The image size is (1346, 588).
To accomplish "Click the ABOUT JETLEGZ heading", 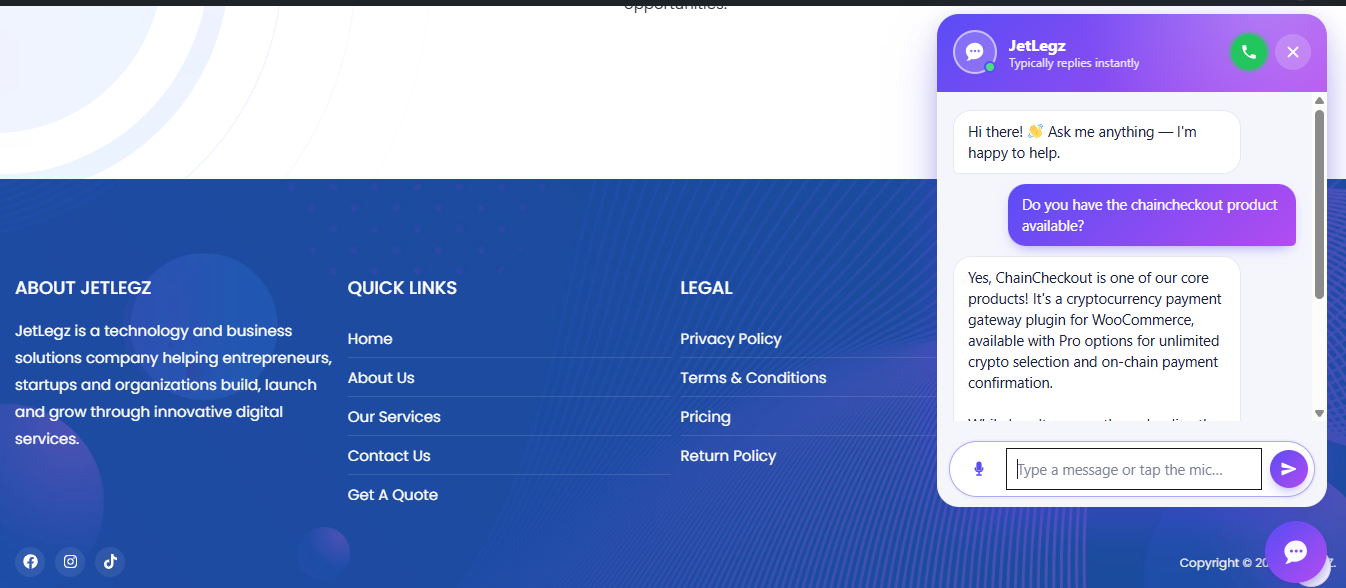I will tap(83, 288).
